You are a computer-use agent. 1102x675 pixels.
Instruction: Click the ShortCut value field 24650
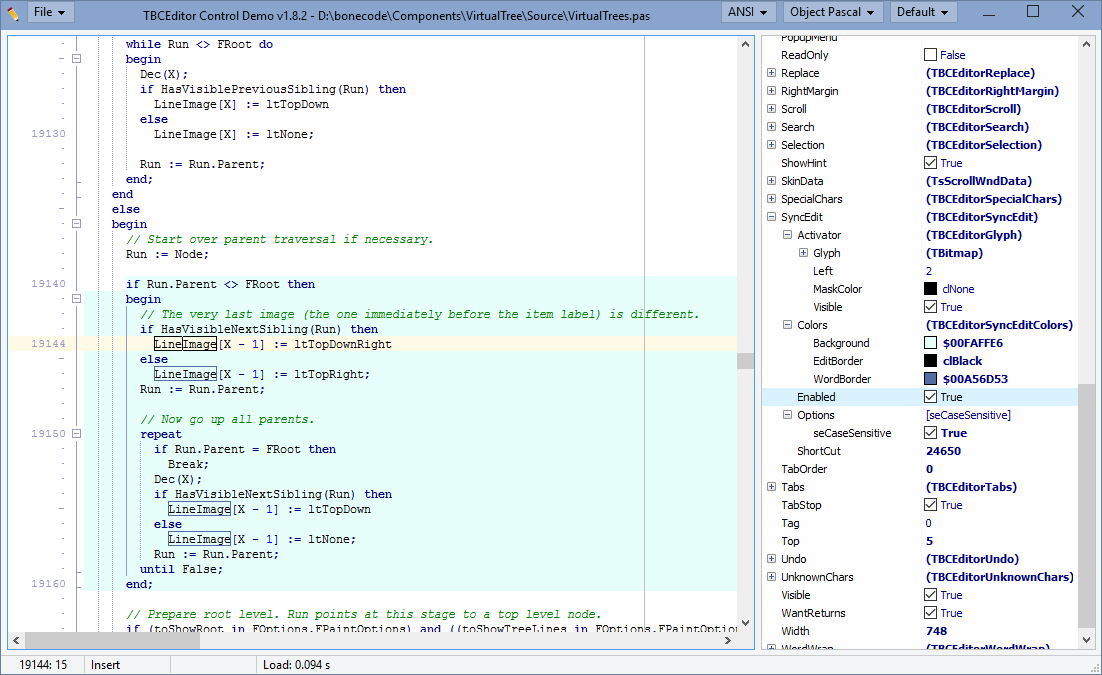point(943,451)
